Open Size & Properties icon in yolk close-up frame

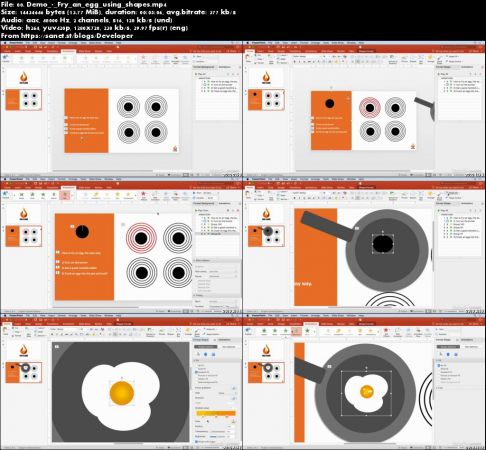(213, 354)
